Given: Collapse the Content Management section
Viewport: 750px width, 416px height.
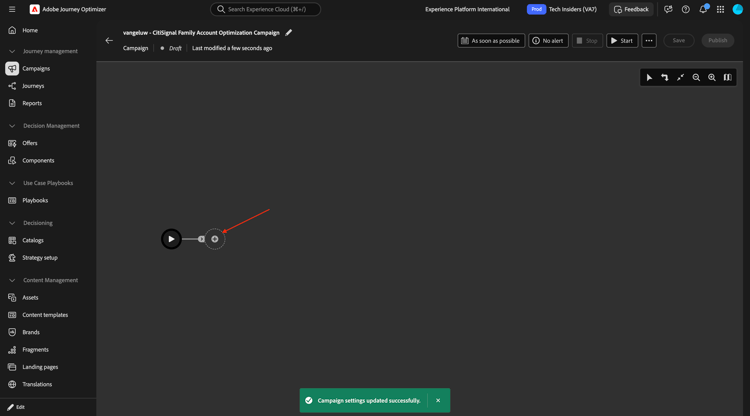Looking at the screenshot, I should 12,280.
